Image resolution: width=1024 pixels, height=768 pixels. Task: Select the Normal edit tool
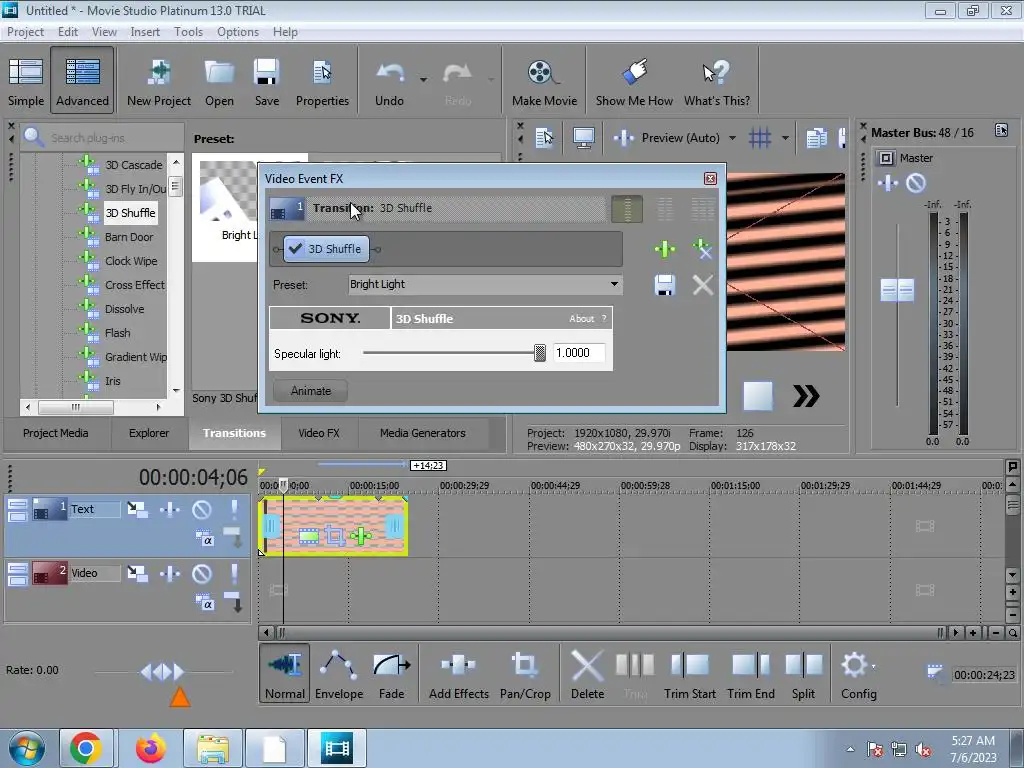tap(285, 673)
